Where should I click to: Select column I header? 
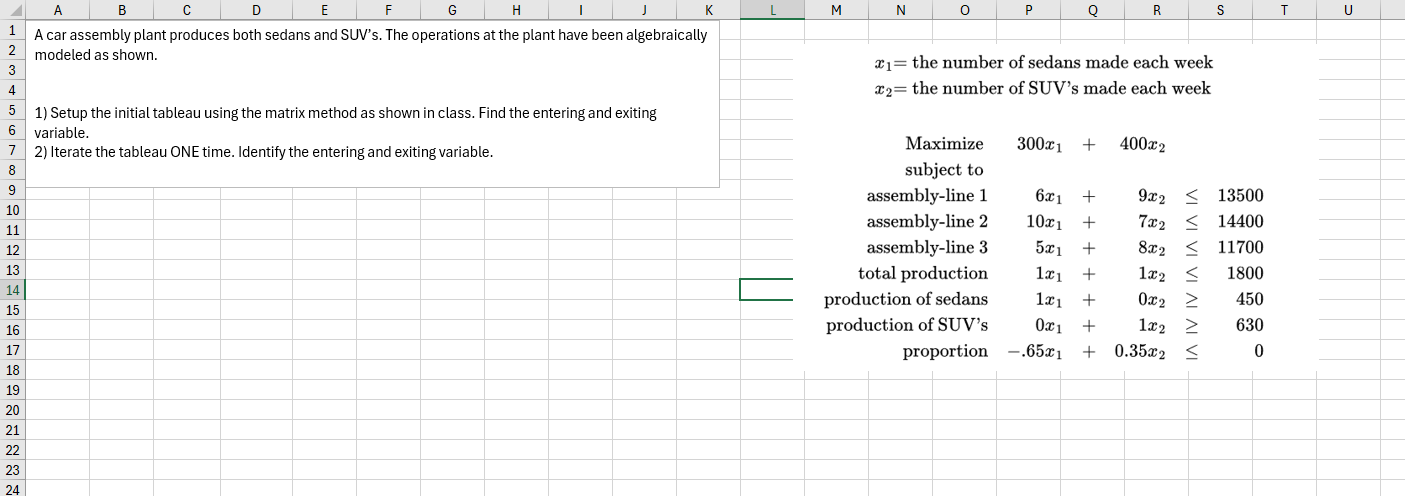coord(580,9)
